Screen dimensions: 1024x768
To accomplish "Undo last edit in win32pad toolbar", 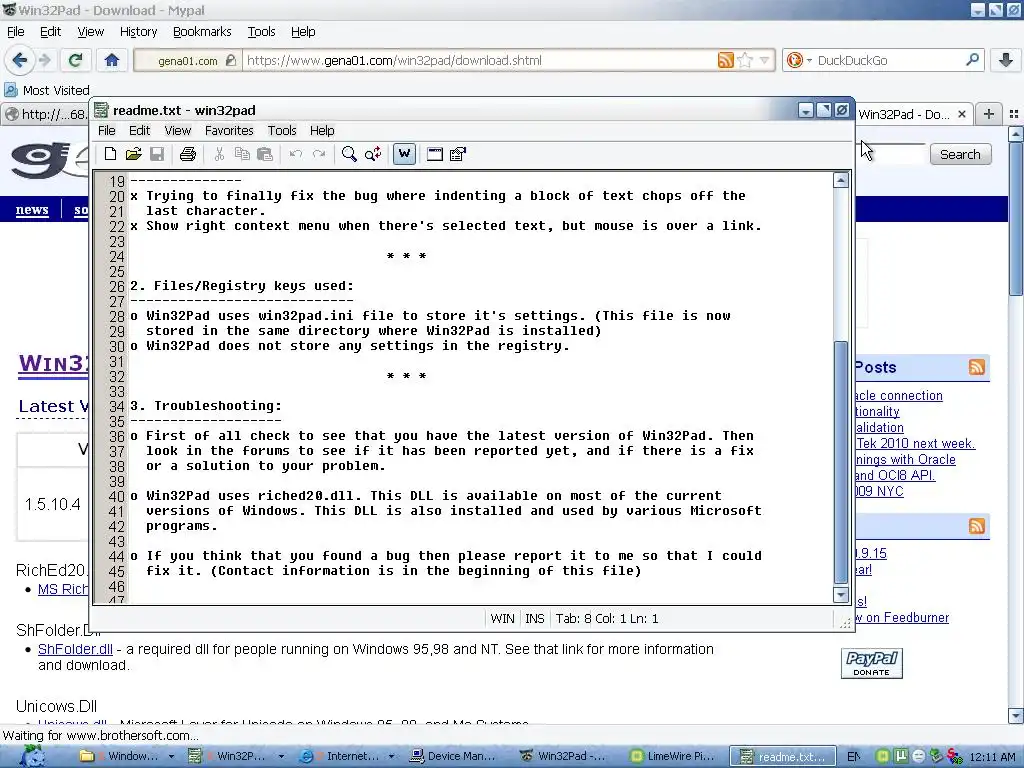I will tap(296, 154).
